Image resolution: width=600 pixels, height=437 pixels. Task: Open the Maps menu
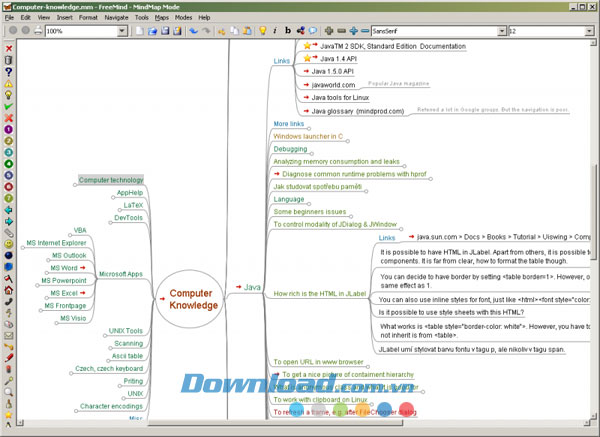click(161, 18)
